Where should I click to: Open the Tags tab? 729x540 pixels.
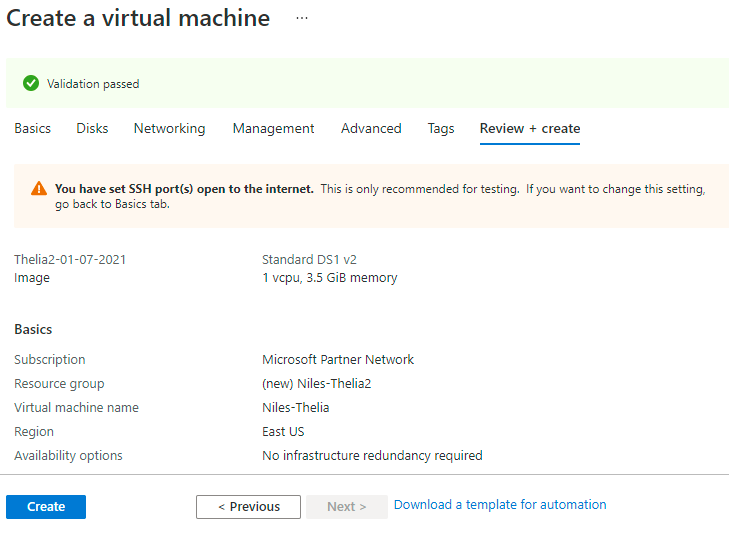click(441, 129)
